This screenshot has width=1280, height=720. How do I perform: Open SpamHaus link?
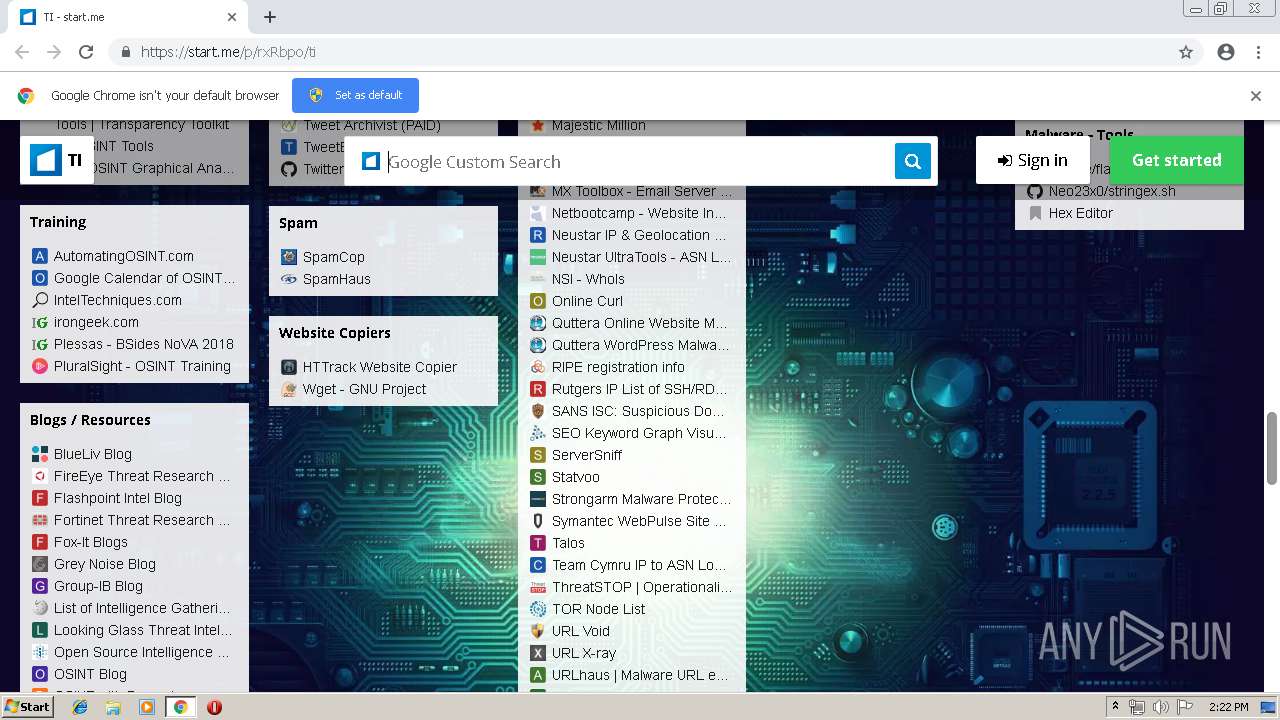coord(337,279)
